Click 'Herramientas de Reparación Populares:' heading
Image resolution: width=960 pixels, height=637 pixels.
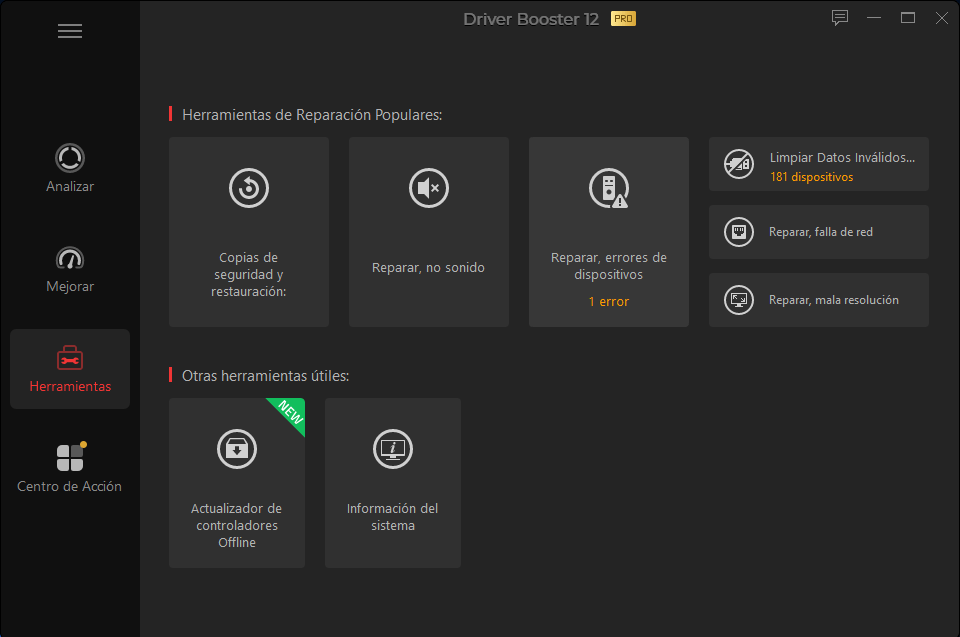[312, 115]
